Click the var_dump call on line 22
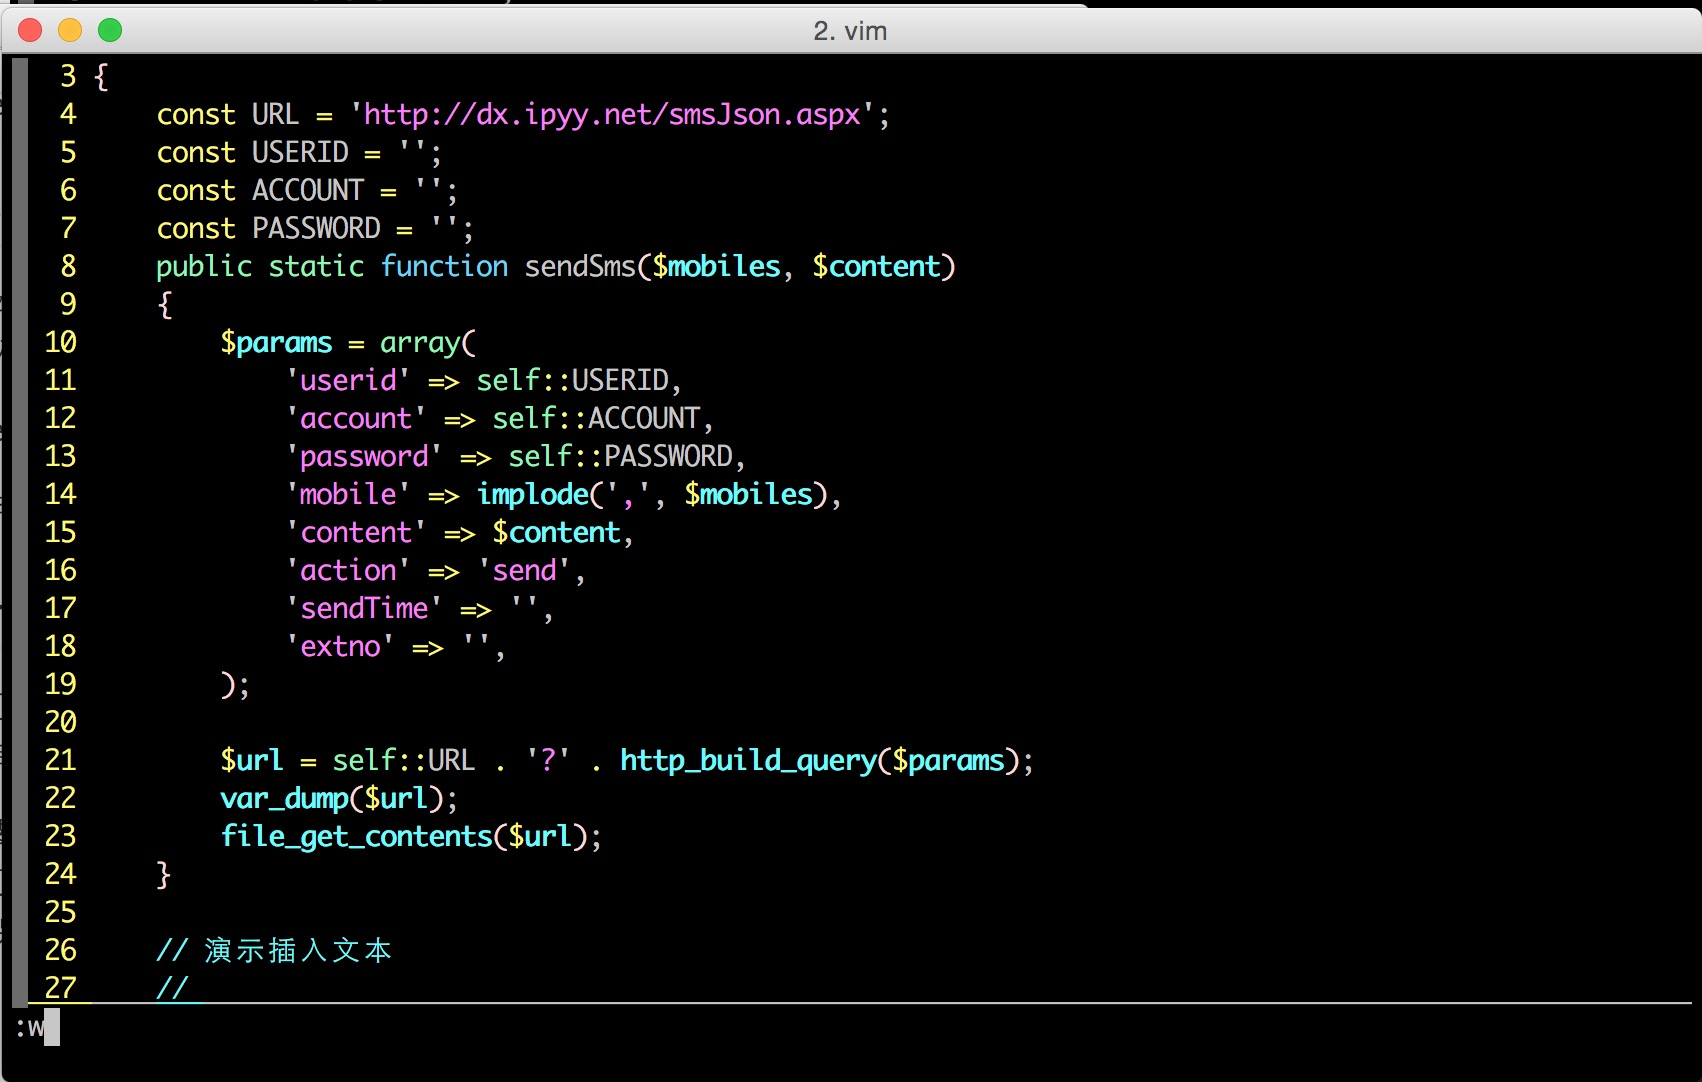 (284, 799)
